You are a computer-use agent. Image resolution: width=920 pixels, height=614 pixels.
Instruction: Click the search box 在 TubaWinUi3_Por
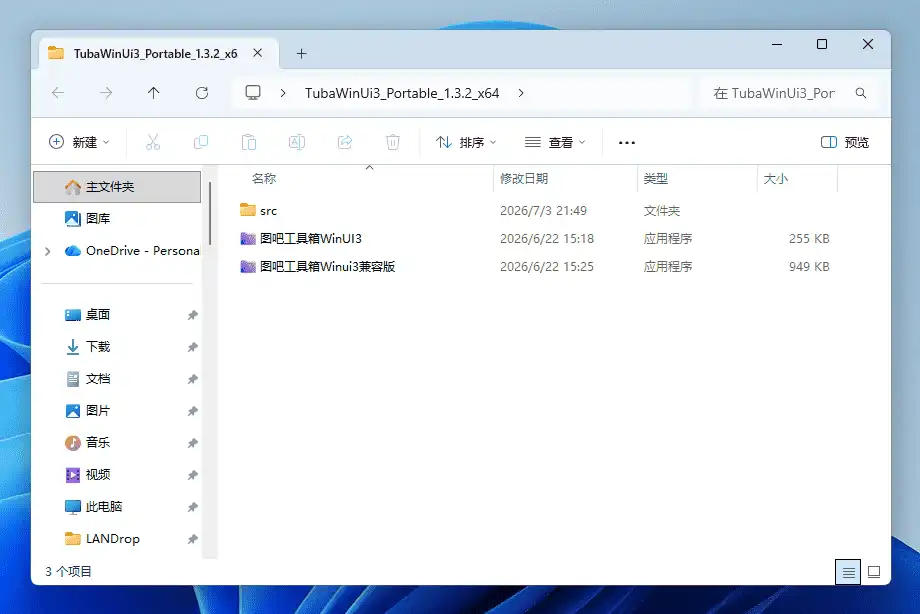(790, 93)
